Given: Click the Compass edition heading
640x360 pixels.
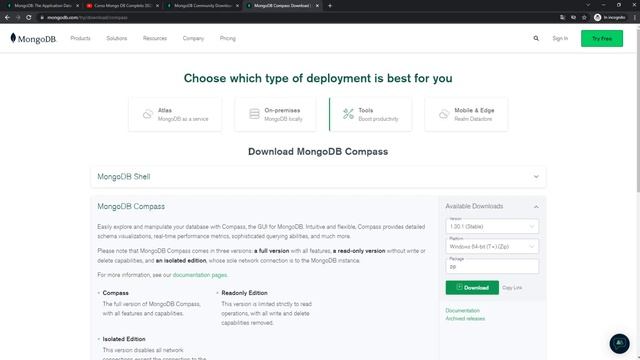Looking at the screenshot, I should pyautogui.click(x=116, y=293).
